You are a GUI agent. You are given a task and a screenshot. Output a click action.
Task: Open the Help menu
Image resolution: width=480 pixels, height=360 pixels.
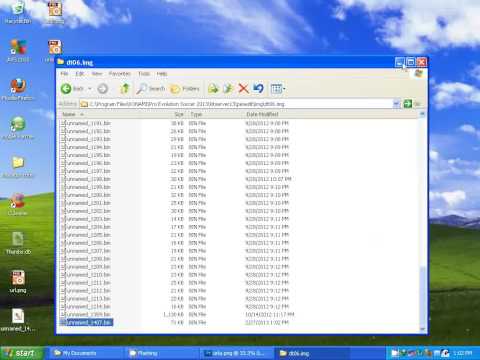(162, 74)
